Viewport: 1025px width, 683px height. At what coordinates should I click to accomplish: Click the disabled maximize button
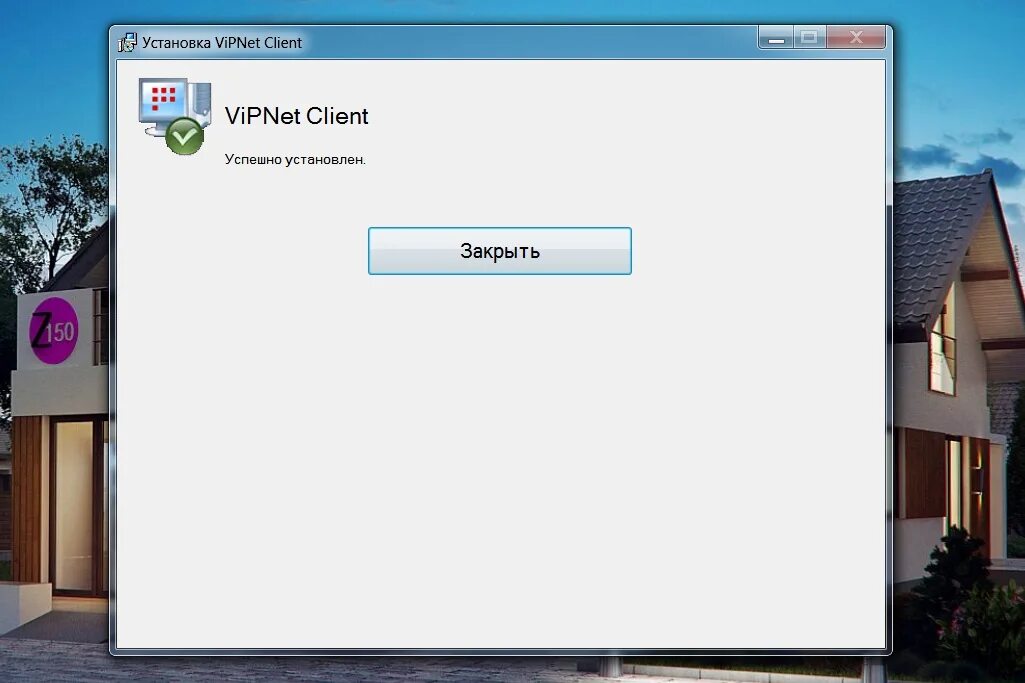click(809, 38)
